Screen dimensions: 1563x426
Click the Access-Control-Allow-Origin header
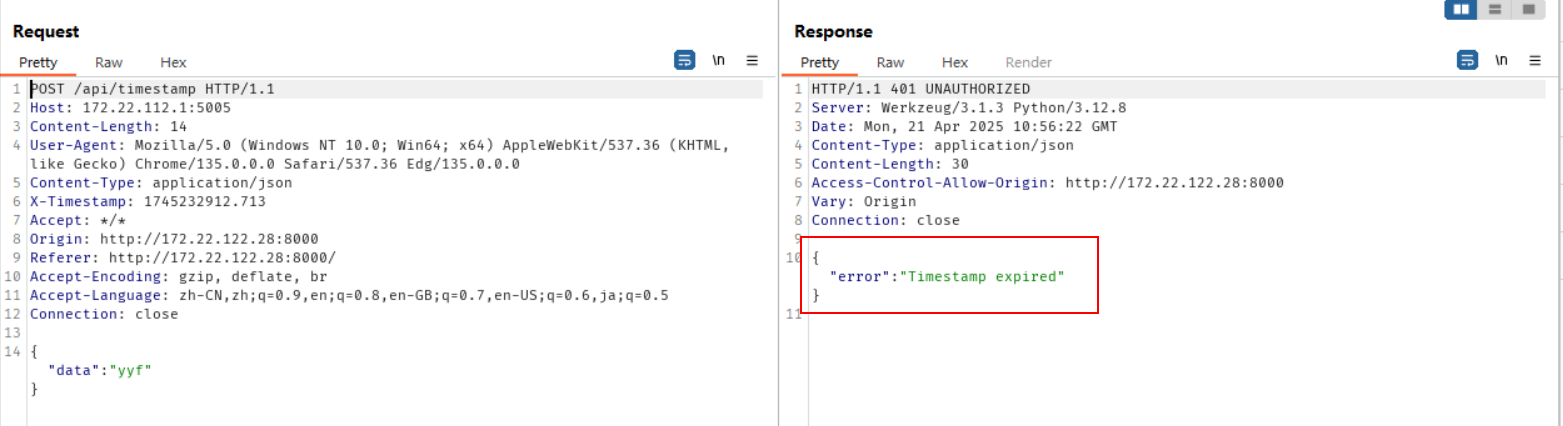1047,183
